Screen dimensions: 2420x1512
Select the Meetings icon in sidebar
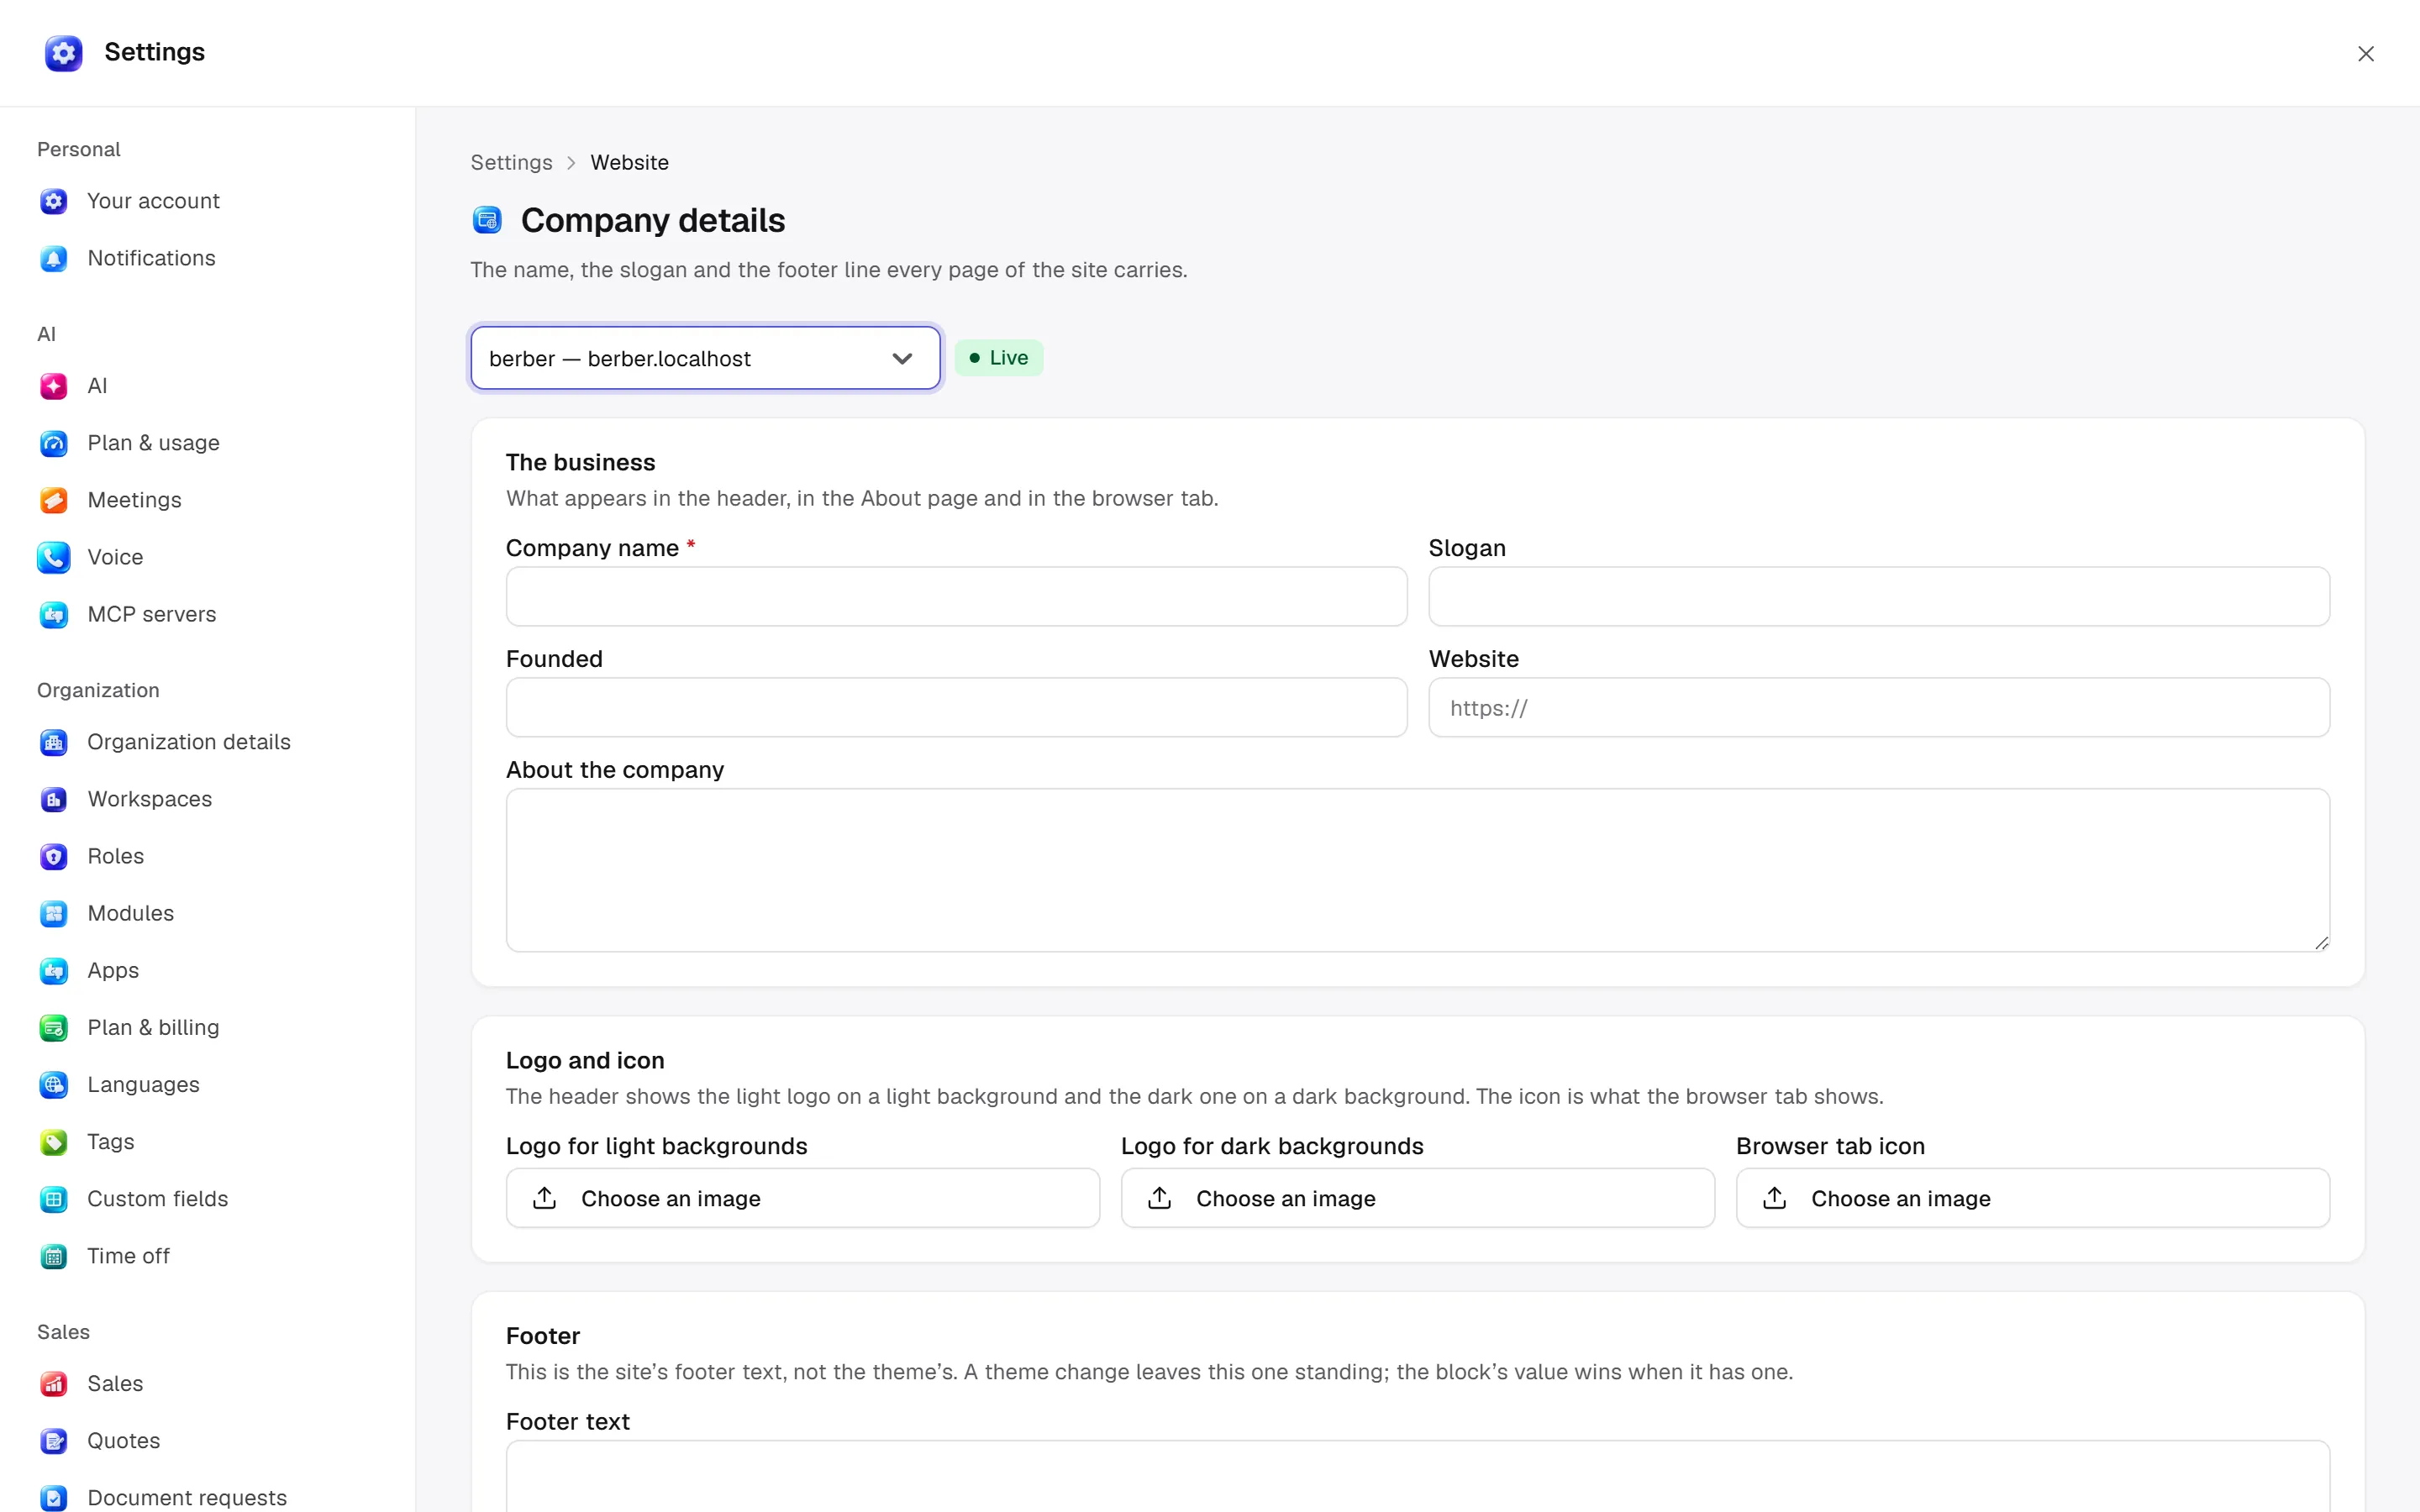54,500
